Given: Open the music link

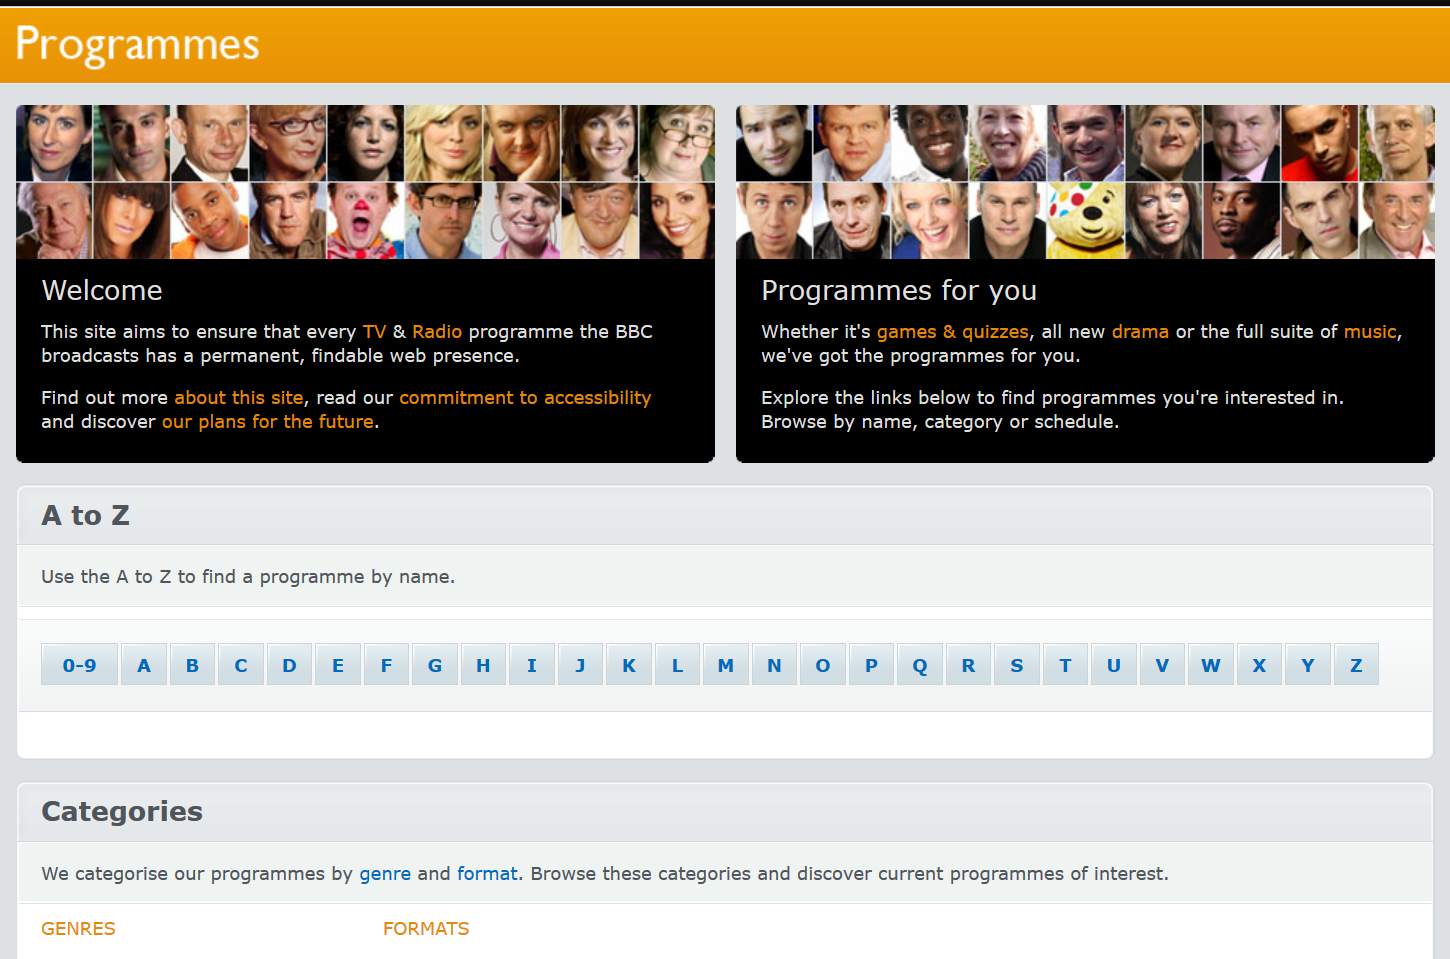Looking at the screenshot, I should click(1370, 332).
